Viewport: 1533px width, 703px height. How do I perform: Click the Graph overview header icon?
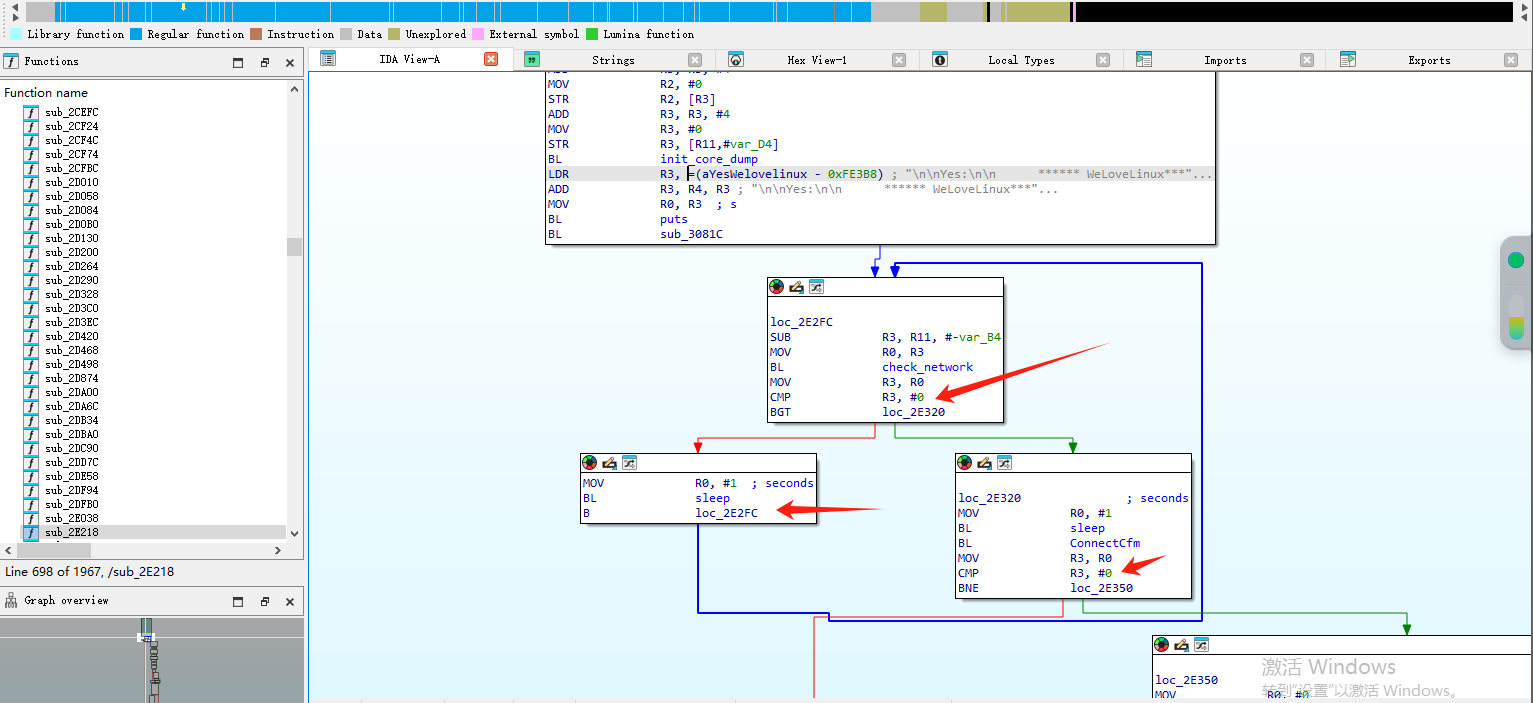coord(12,600)
